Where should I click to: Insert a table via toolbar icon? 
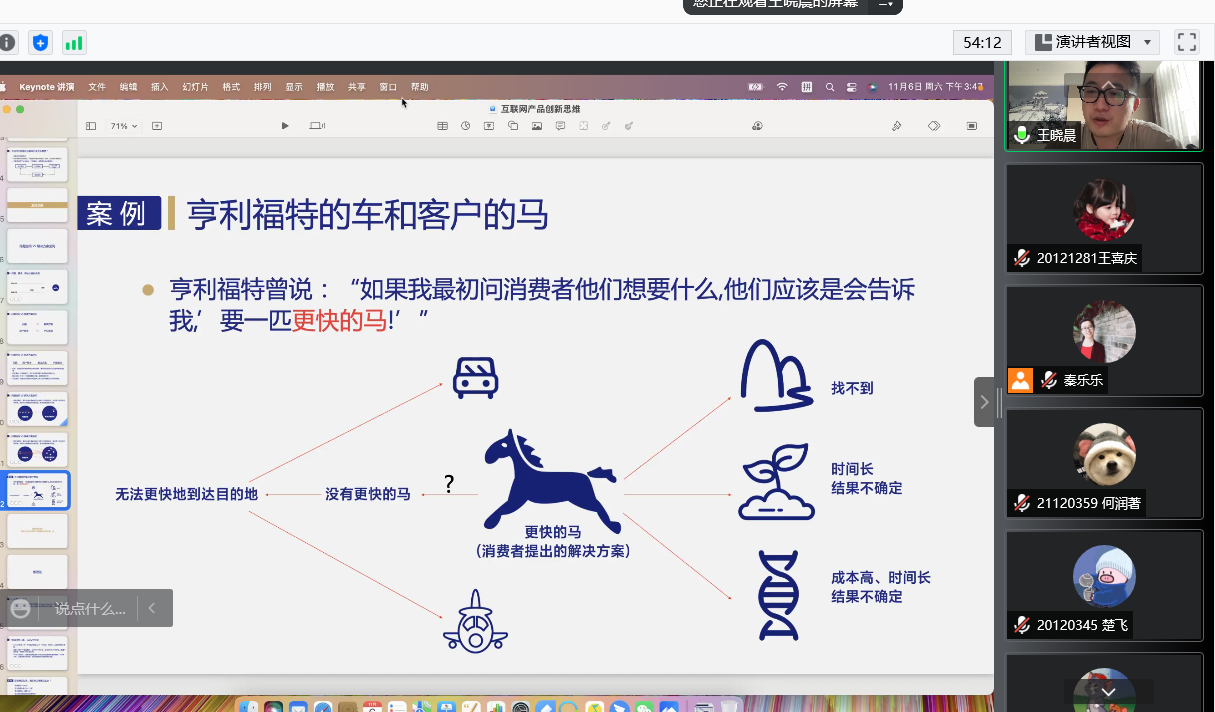point(443,126)
